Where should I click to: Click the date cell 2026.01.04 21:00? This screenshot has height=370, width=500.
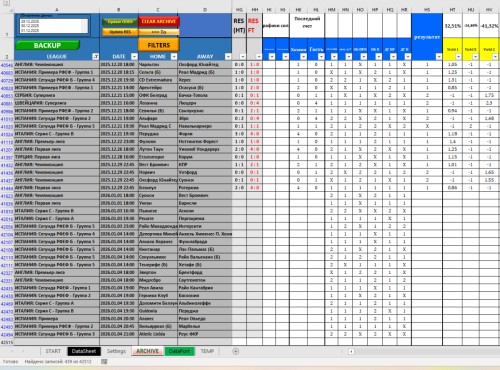[119, 334]
